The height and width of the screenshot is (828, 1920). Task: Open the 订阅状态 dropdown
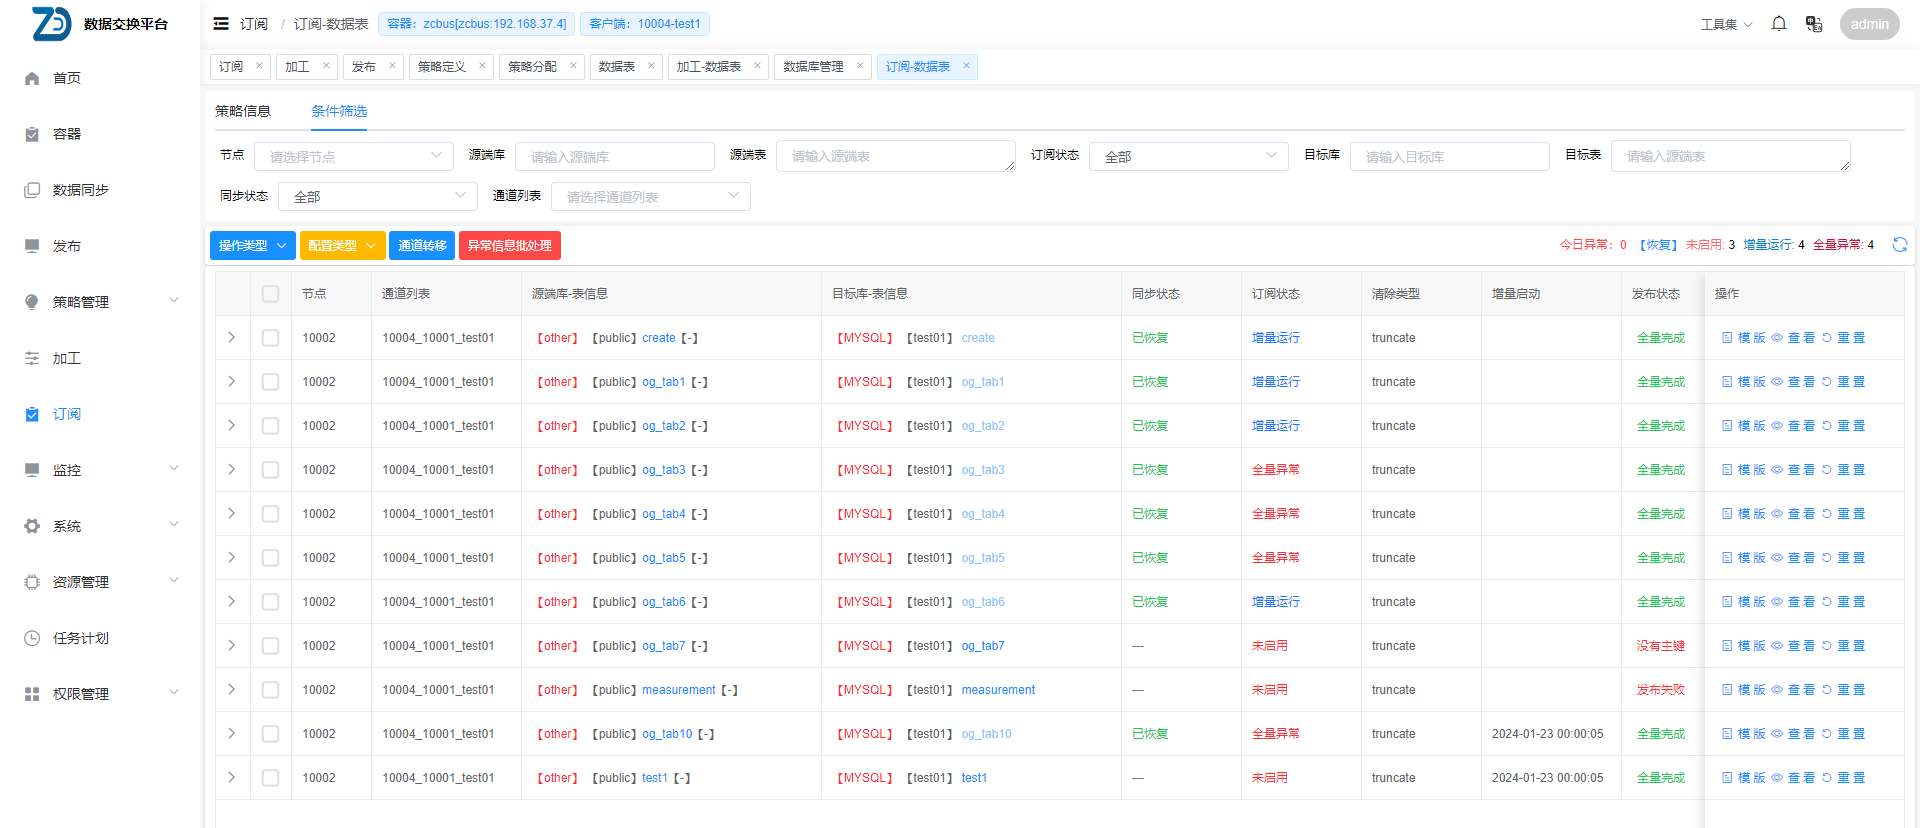(1188, 156)
